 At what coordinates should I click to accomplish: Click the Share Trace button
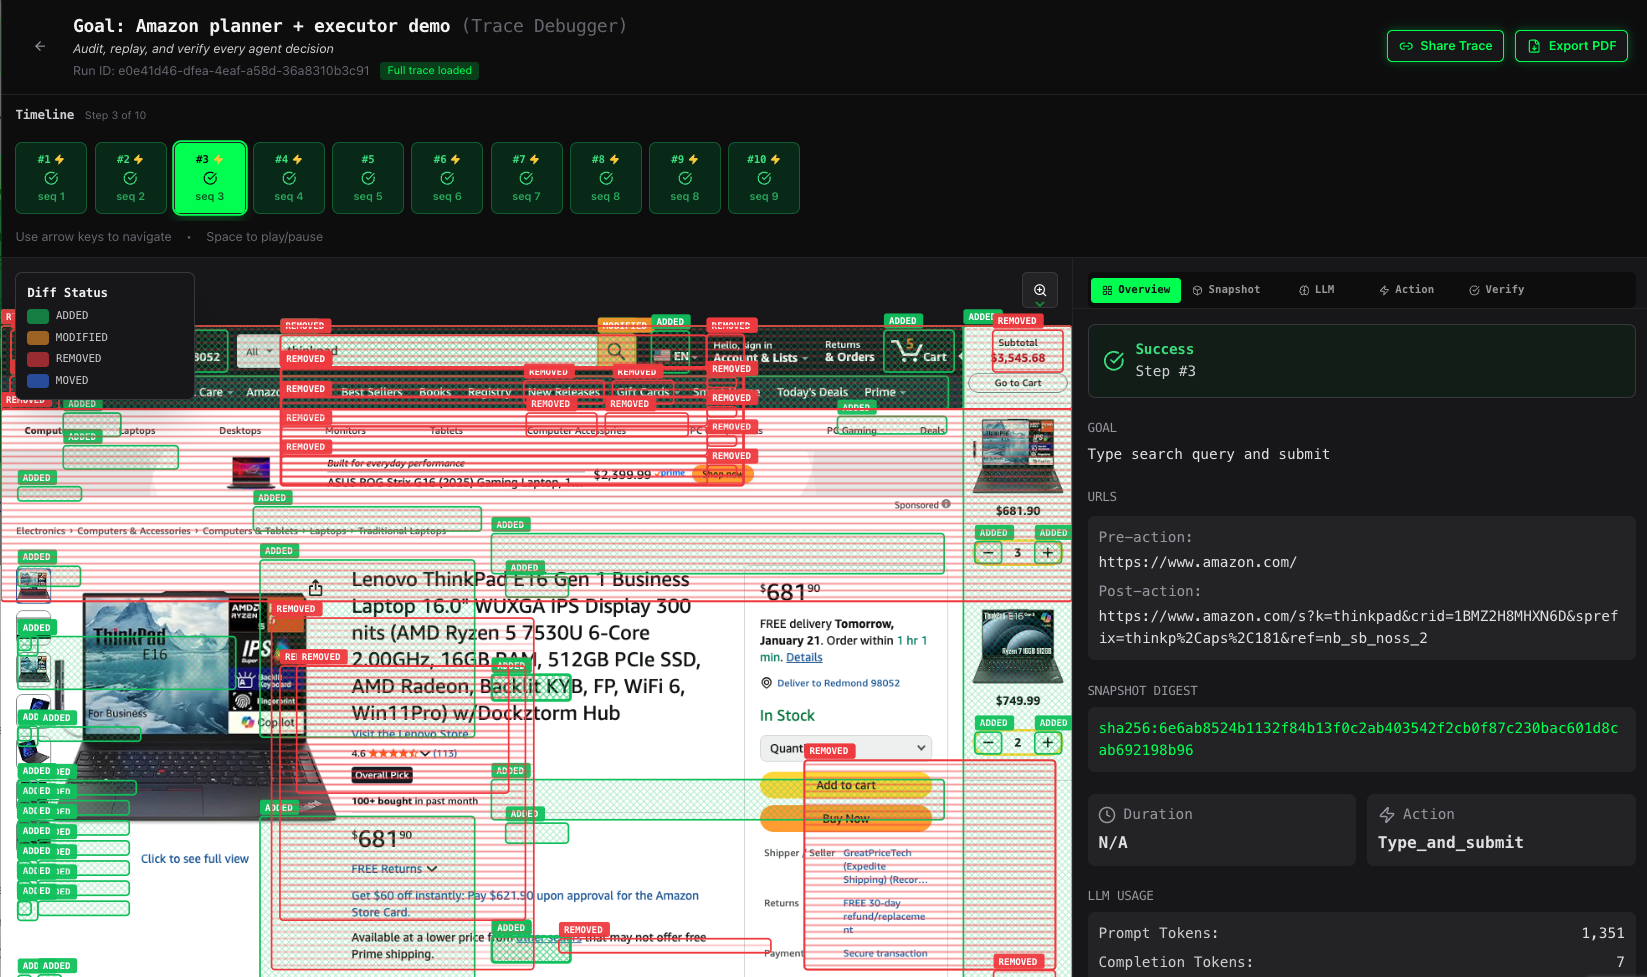[x=1445, y=46]
